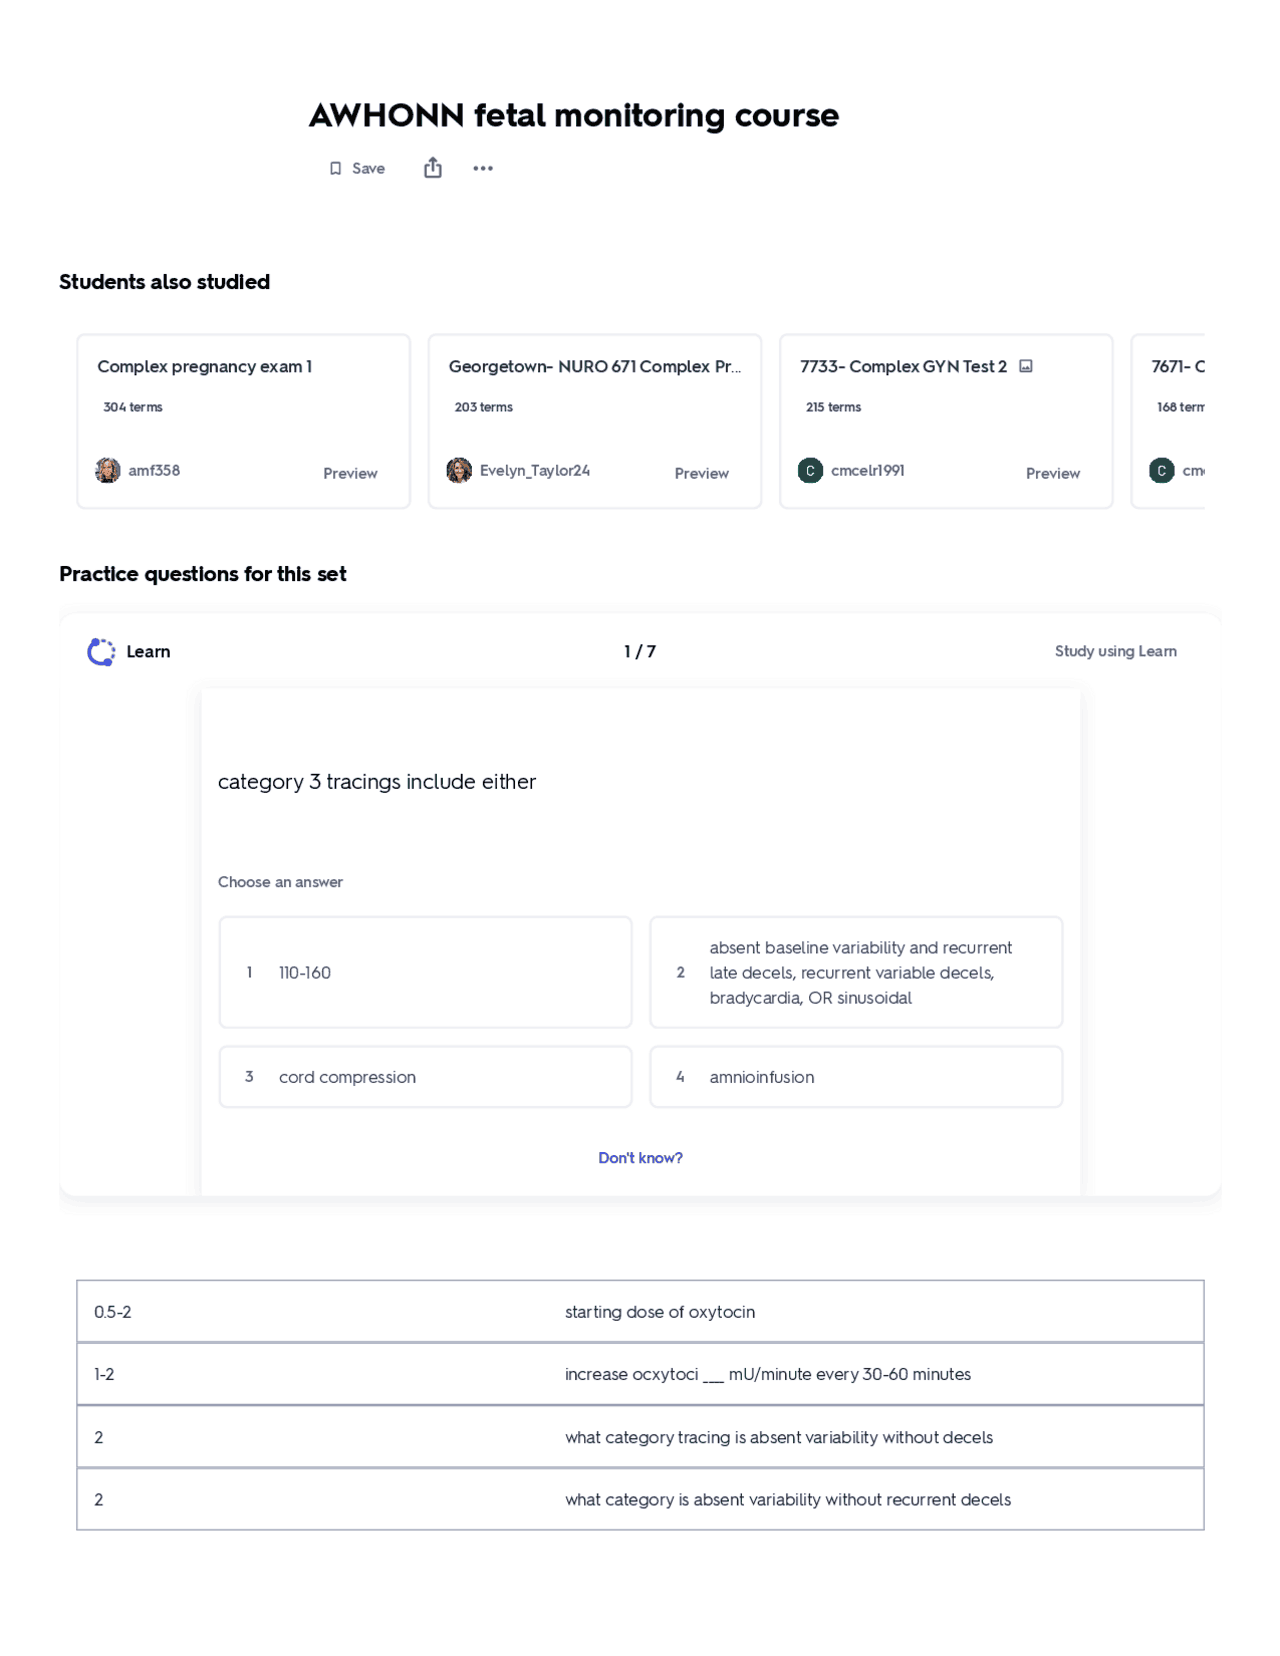The image size is (1280, 1656).
Task: Click image icon beside Complex GYN Test 2
Action: (1026, 366)
